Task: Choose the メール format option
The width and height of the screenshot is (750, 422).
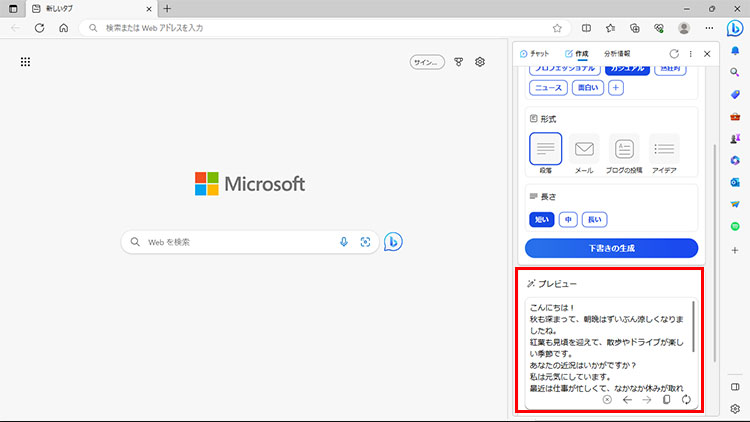Action: [584, 154]
